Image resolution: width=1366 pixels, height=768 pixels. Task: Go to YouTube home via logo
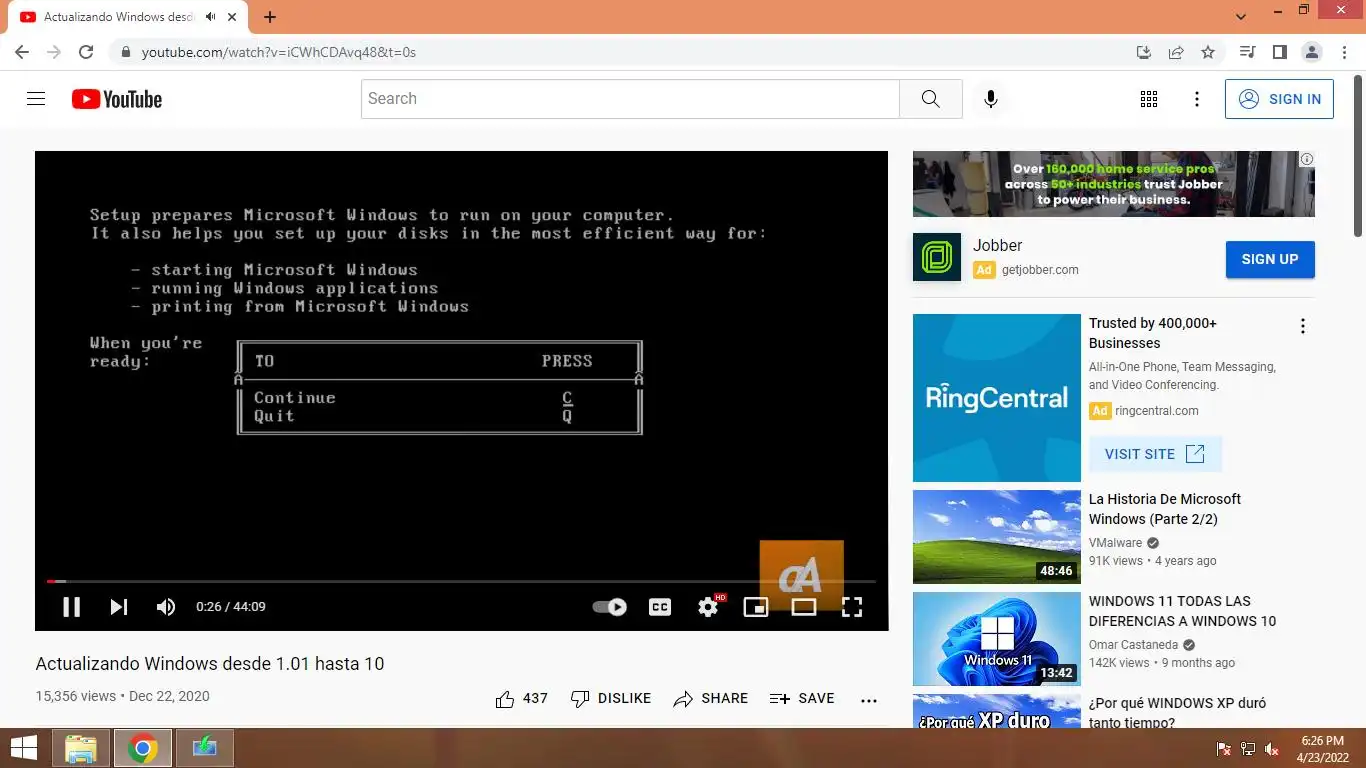(117, 99)
